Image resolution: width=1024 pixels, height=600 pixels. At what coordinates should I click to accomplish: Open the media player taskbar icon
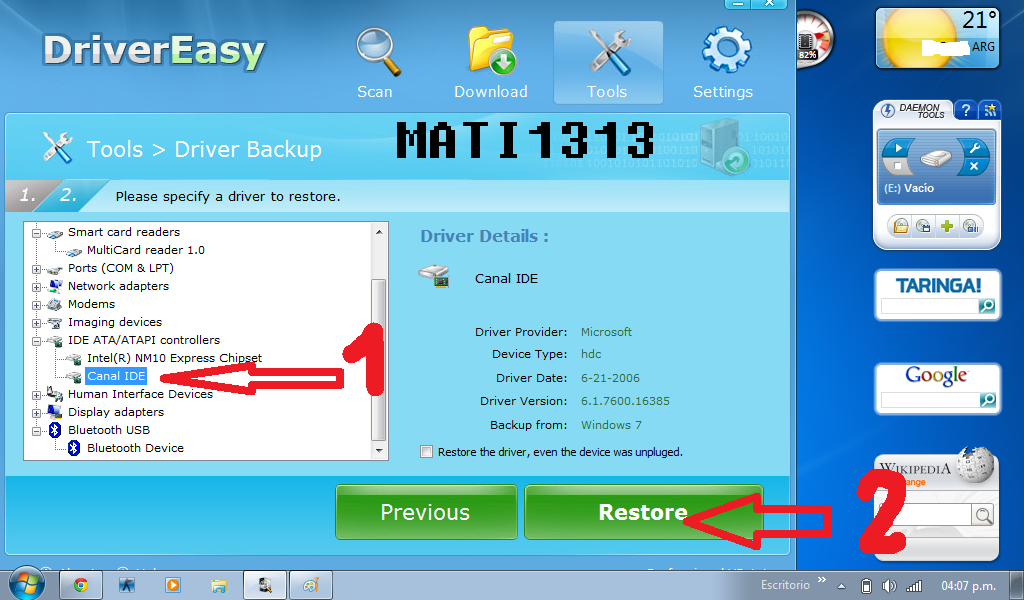coord(172,585)
